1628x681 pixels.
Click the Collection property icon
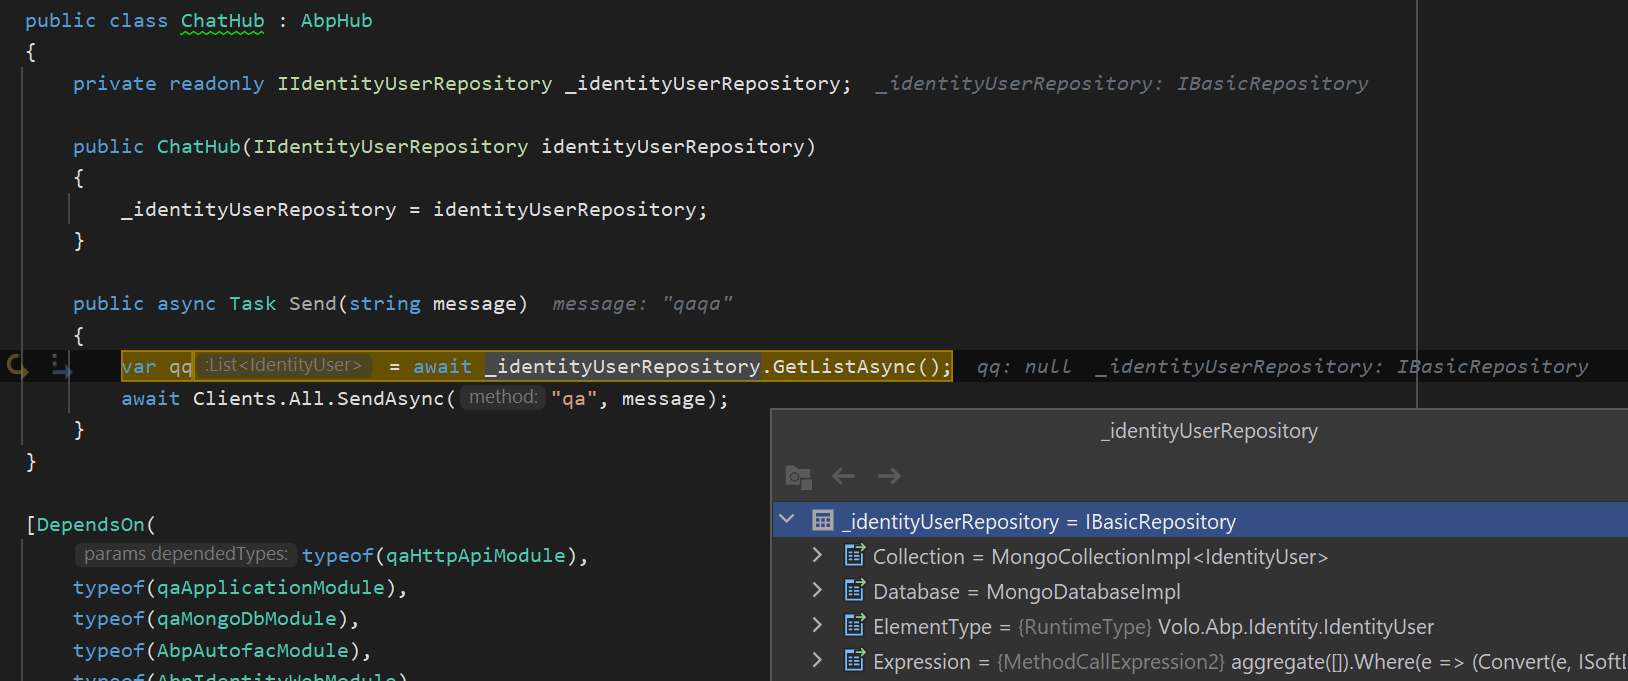(x=854, y=556)
